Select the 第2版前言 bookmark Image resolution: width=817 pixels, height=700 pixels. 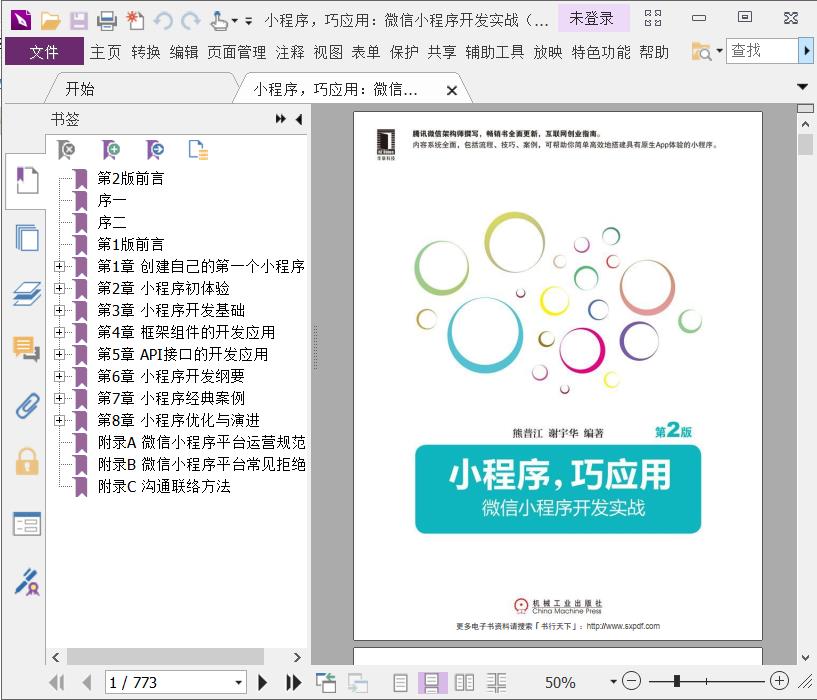click(130, 179)
